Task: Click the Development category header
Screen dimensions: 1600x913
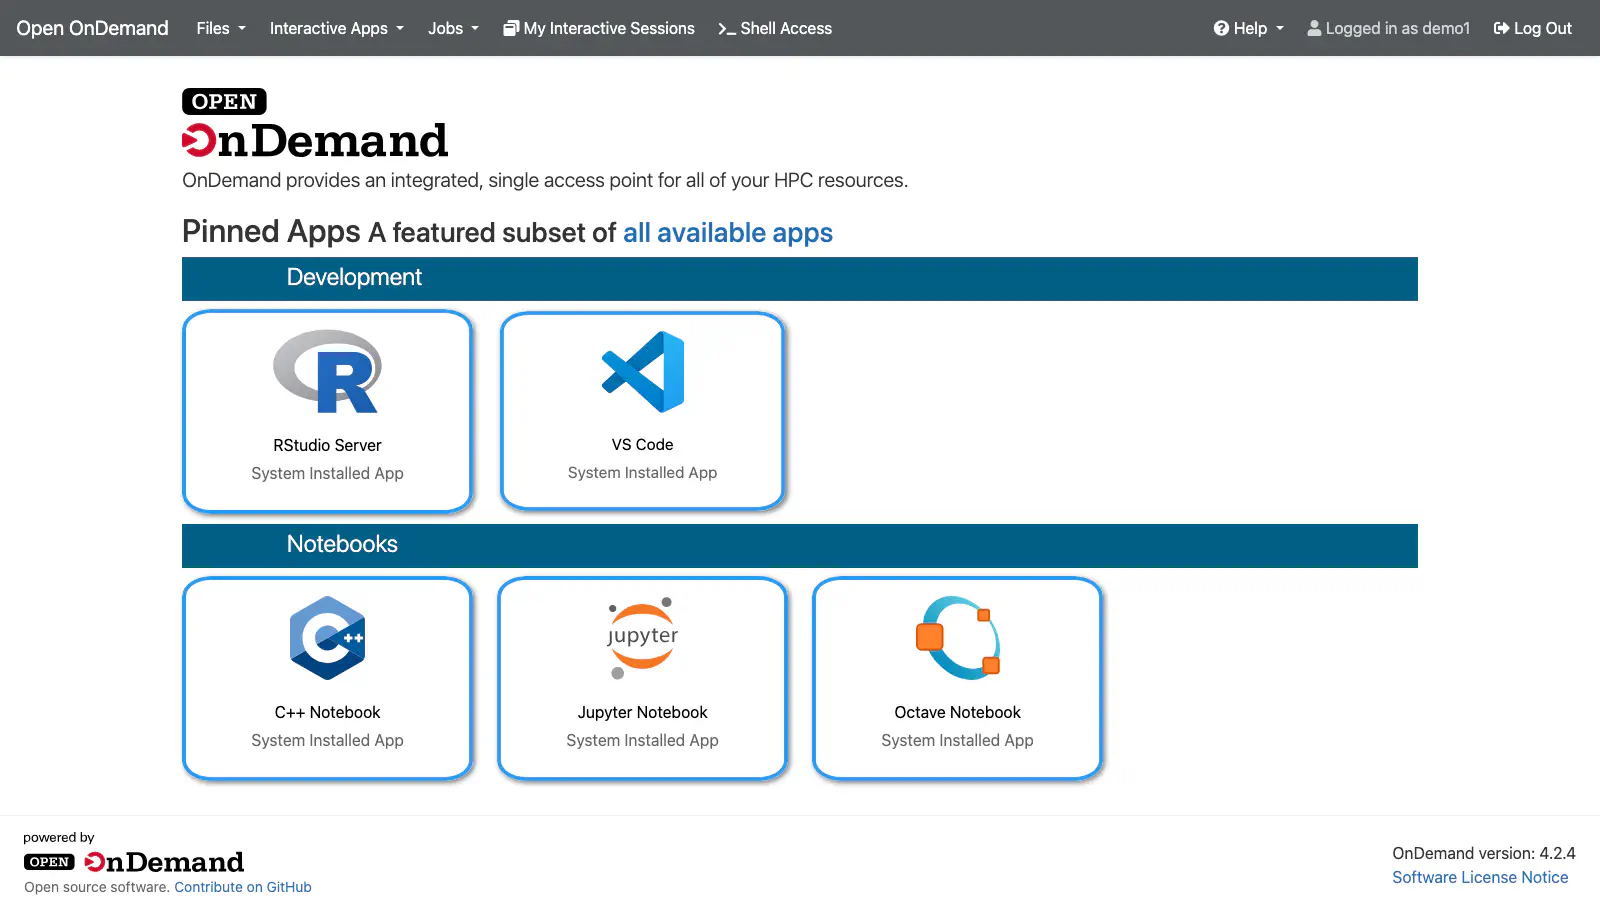Action: (x=800, y=278)
